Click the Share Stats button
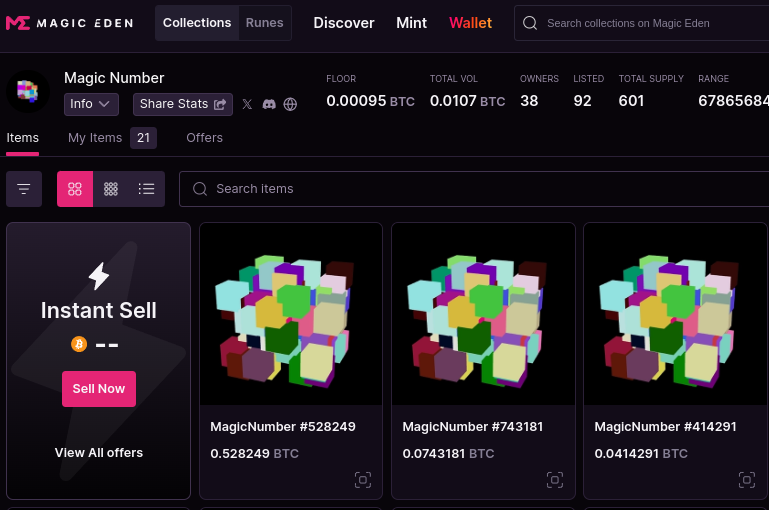 [183, 104]
